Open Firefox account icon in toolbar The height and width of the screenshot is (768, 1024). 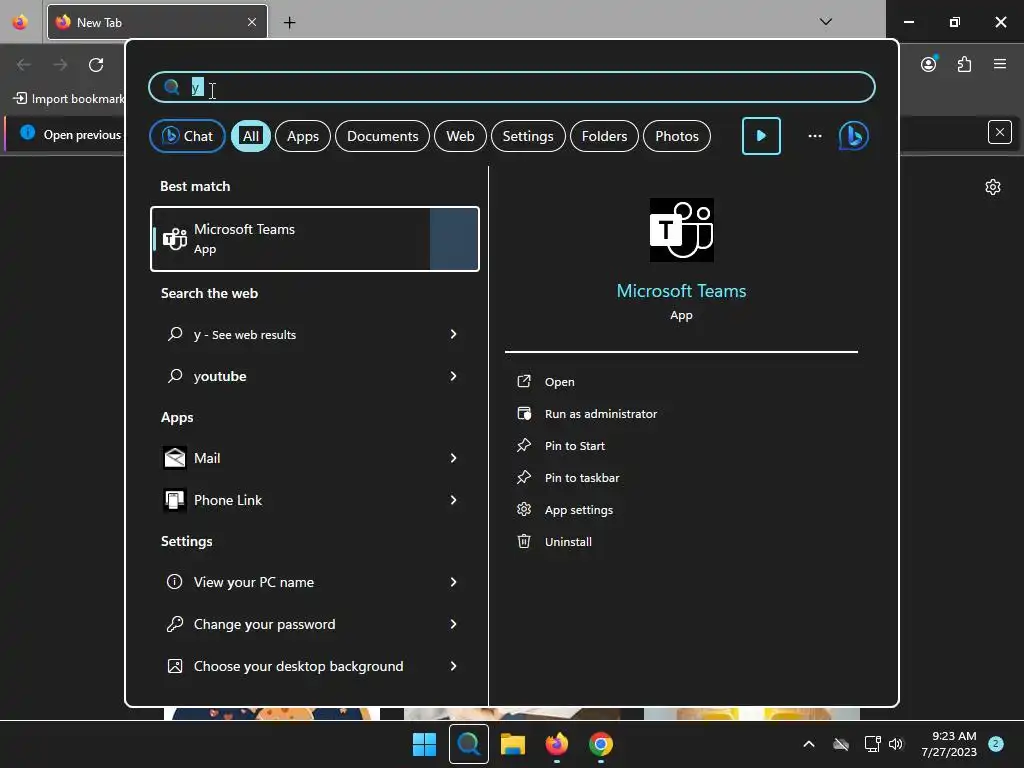click(x=929, y=64)
